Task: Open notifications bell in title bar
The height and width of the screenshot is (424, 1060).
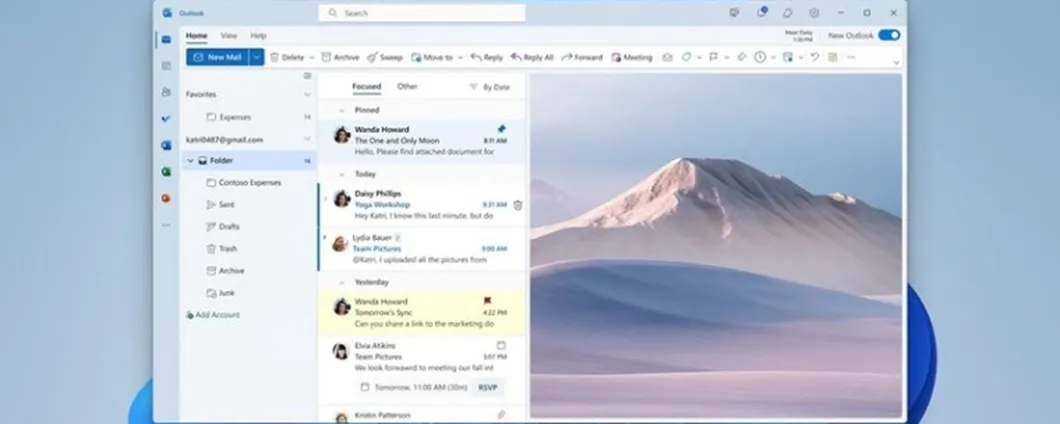Action: pyautogui.click(x=761, y=13)
